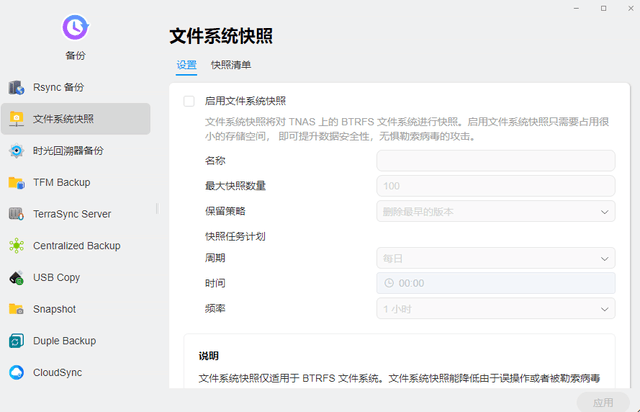This screenshot has width=640, height=412.
Task: Open the CloudSync icon
Action: coord(16,372)
